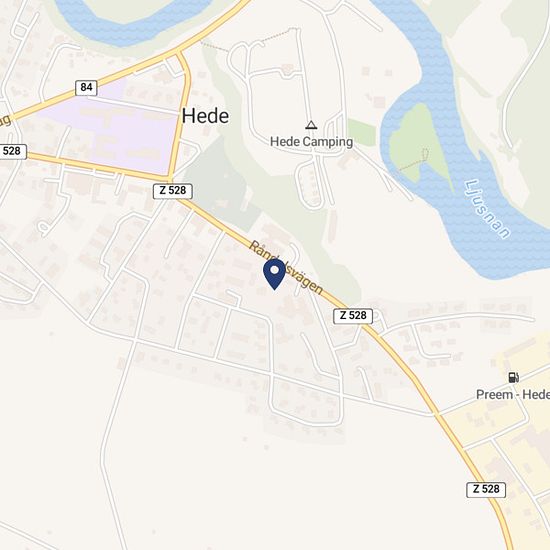
Task: Click the Z 528 shield east of pin
Action: pos(353,316)
